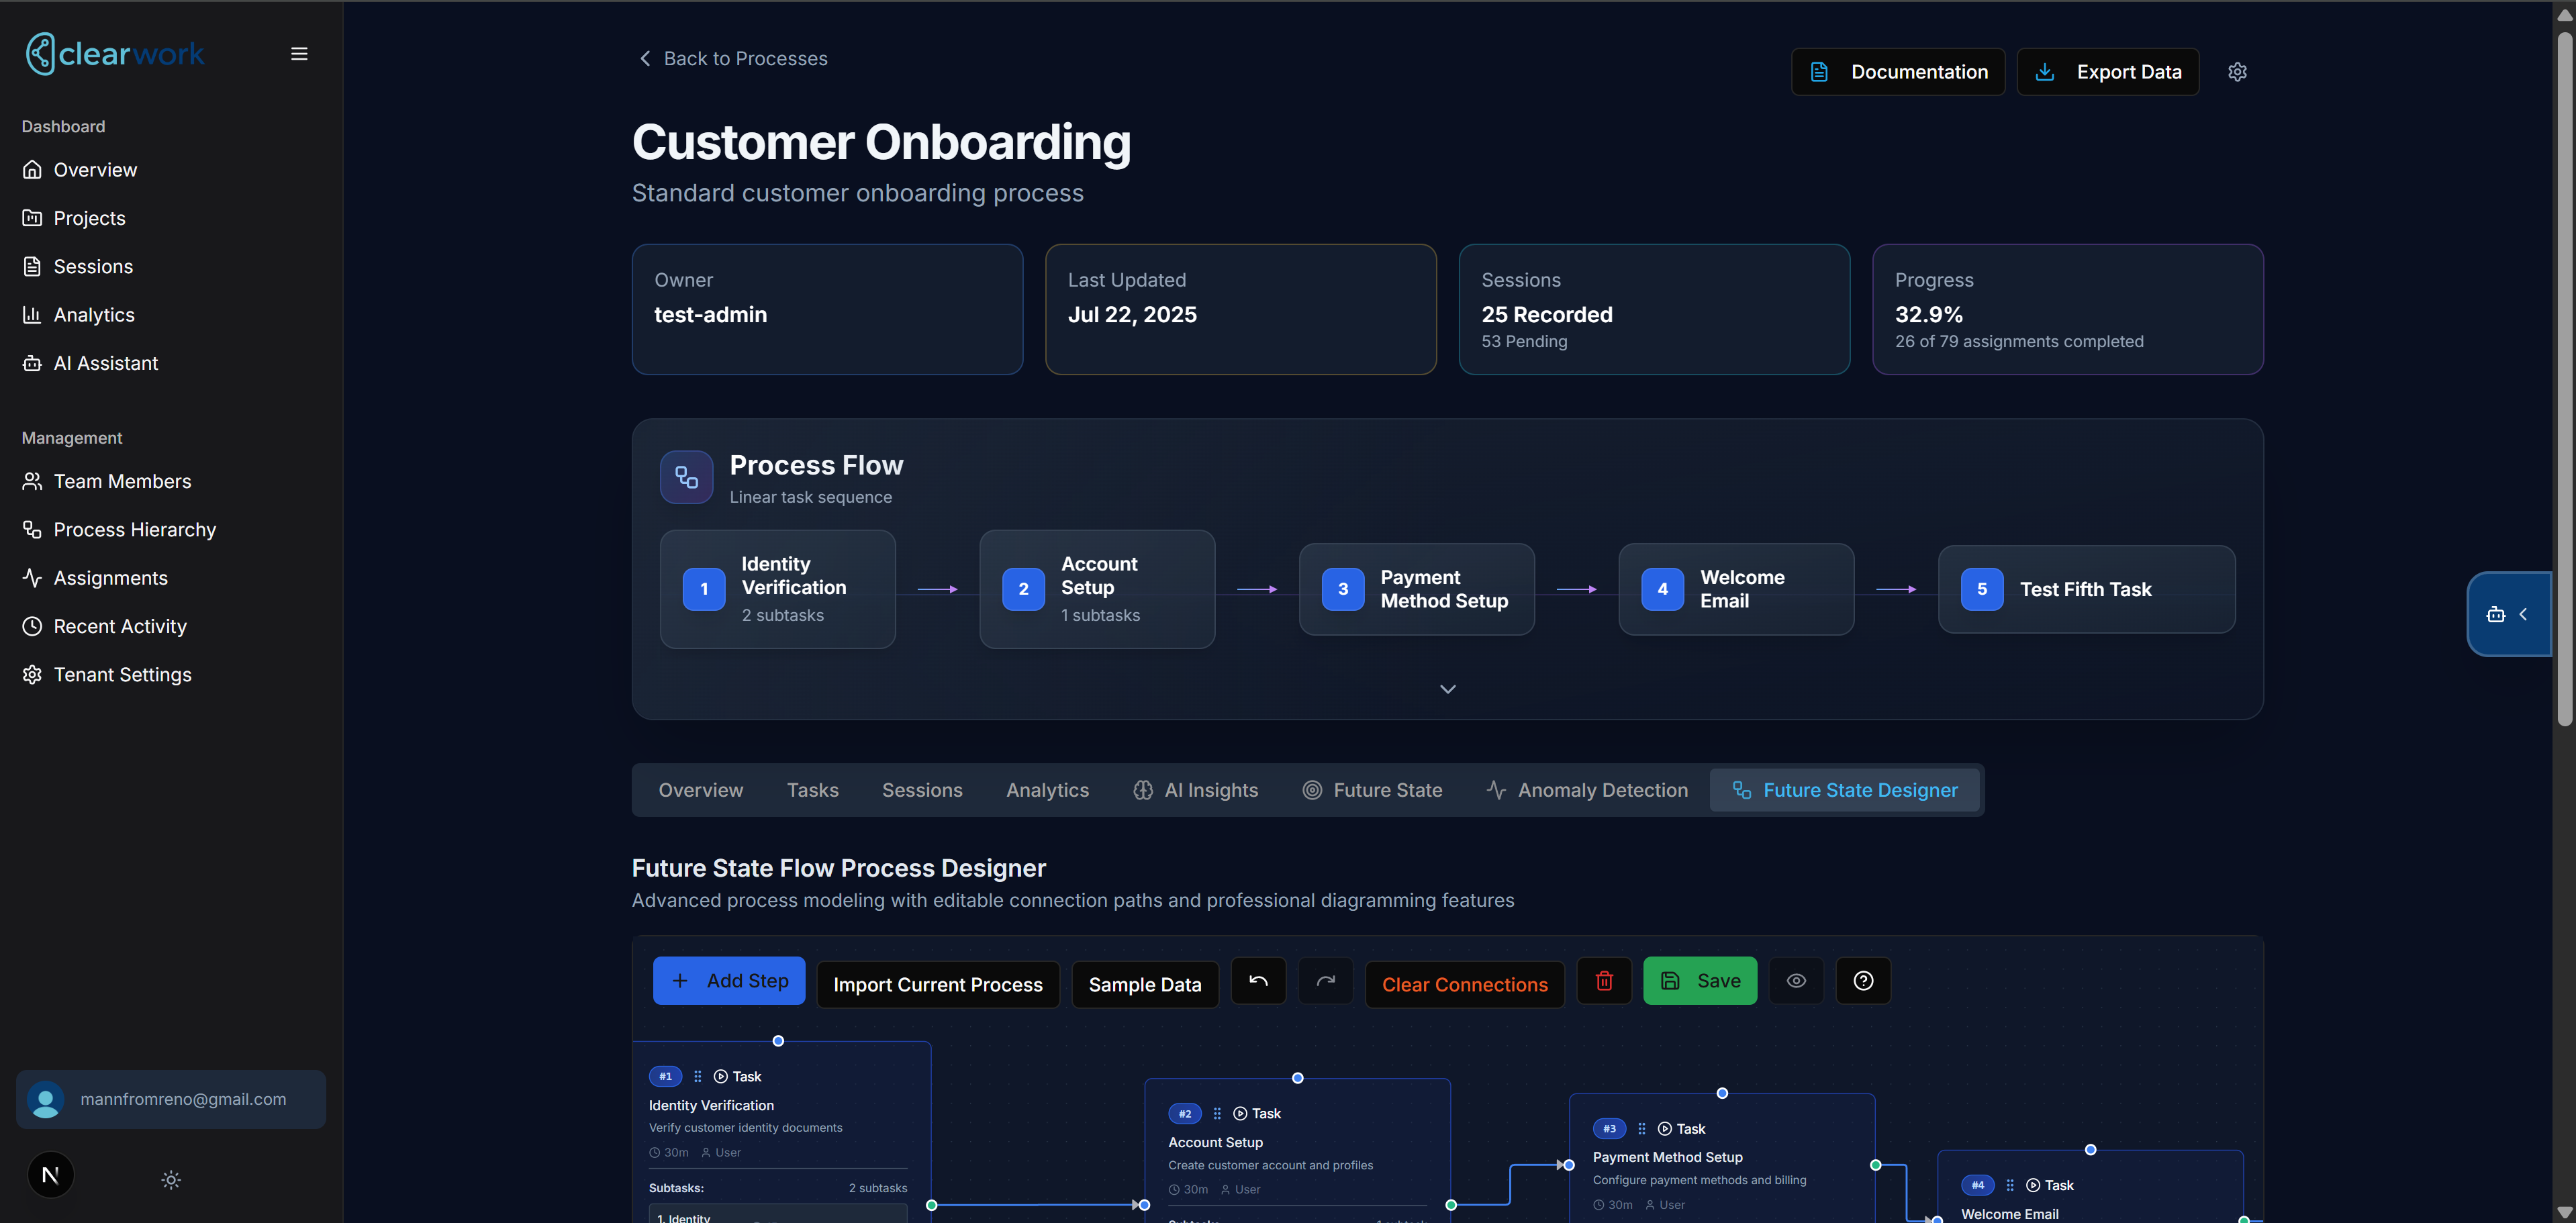This screenshot has width=2576, height=1223.
Task: Click the undo arrow in designer toolbar
Action: pyautogui.click(x=1258, y=981)
